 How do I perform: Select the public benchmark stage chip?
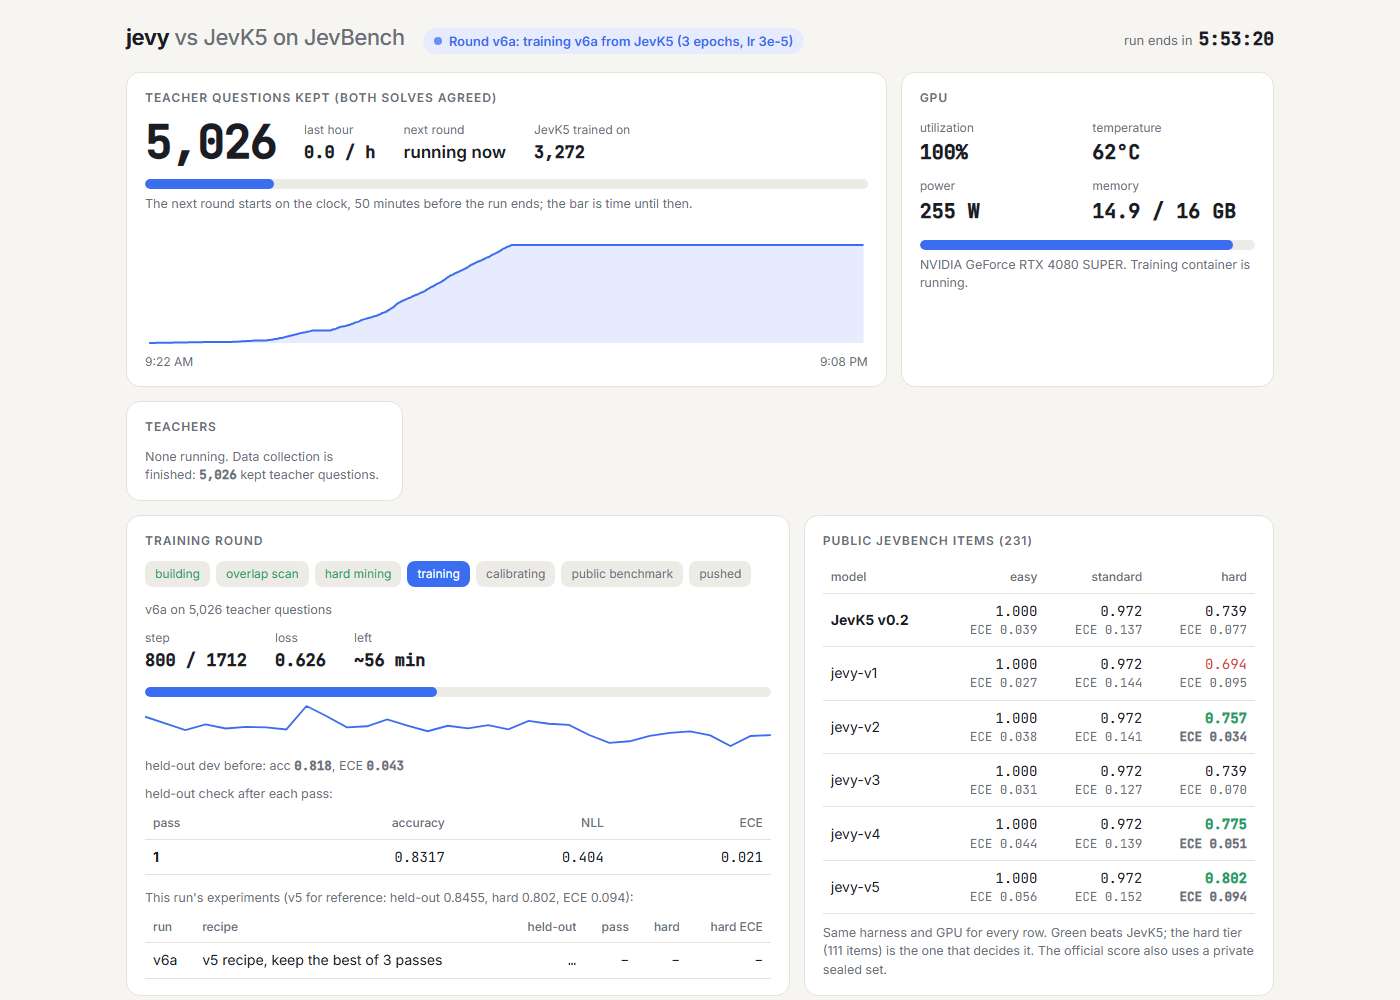pyautogui.click(x=622, y=574)
